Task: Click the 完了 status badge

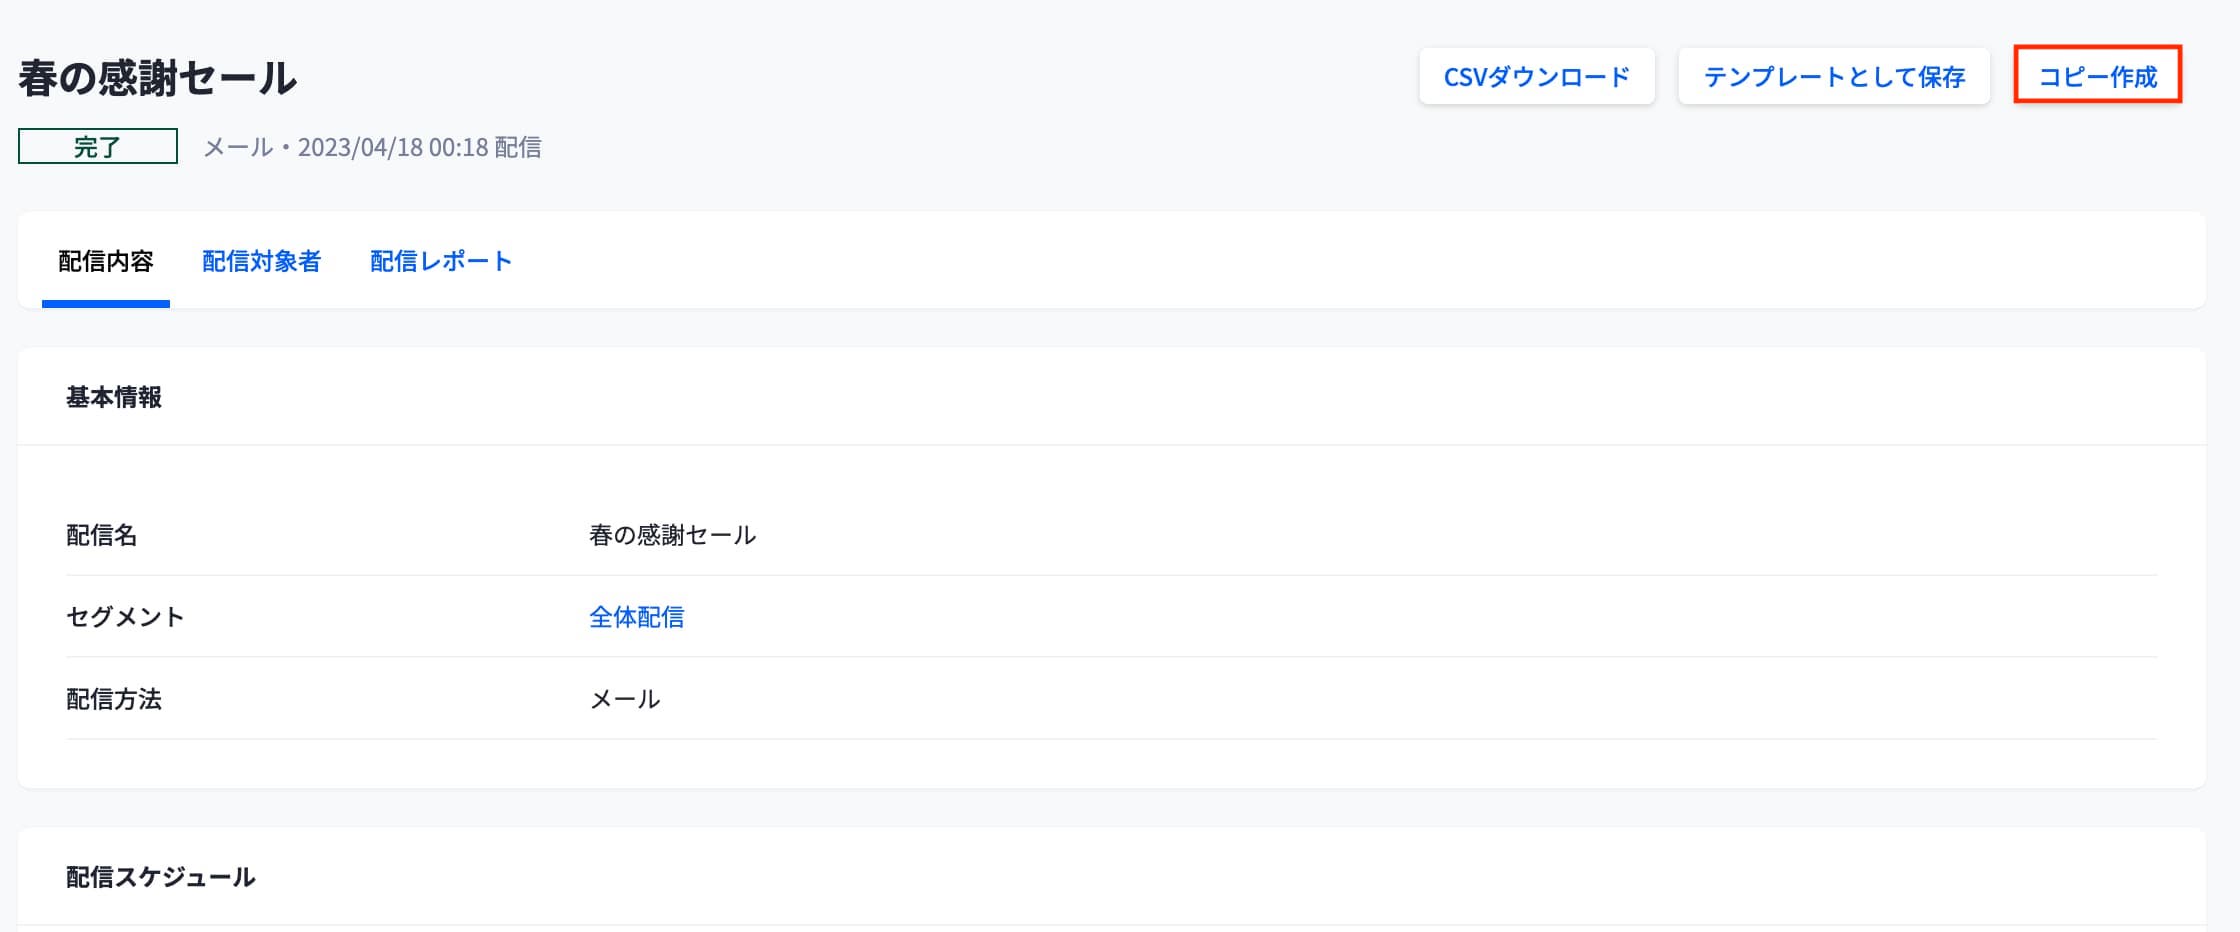Action: click(97, 147)
